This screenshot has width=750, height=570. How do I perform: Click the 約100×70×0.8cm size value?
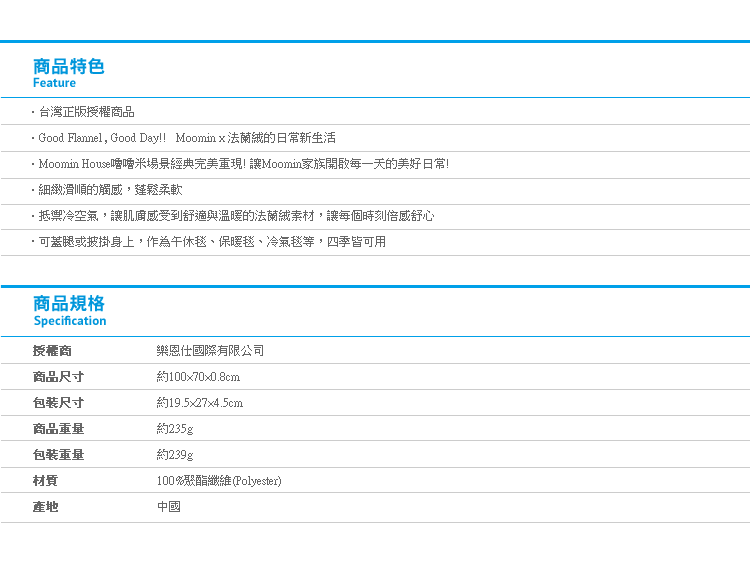coord(198,377)
